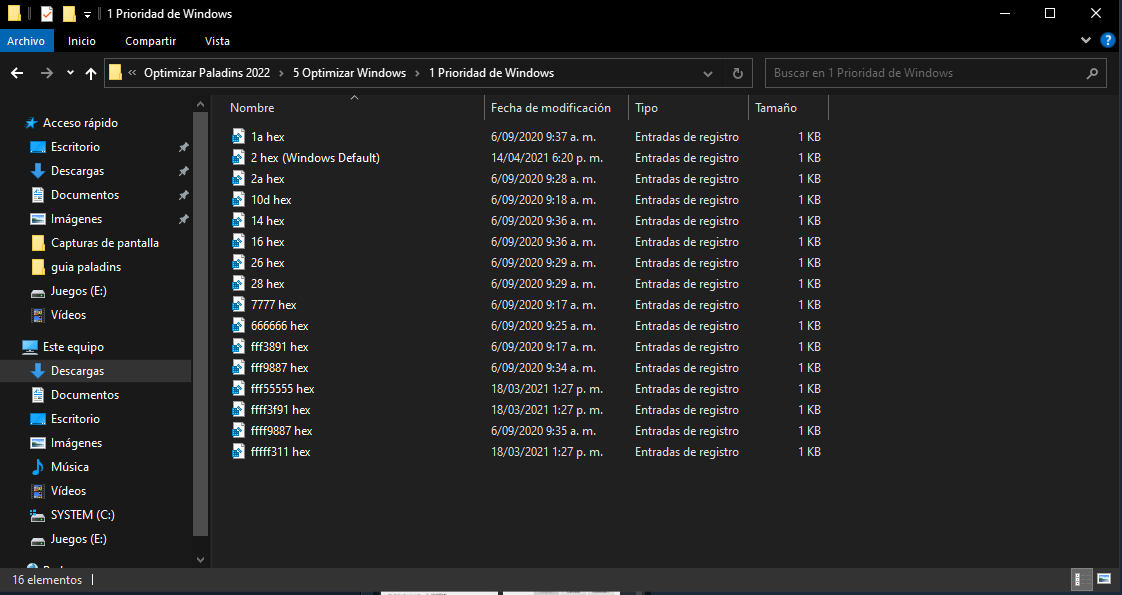Screen dimensions: 1122x595
Task: Refresh the current folder view
Action: (738, 73)
